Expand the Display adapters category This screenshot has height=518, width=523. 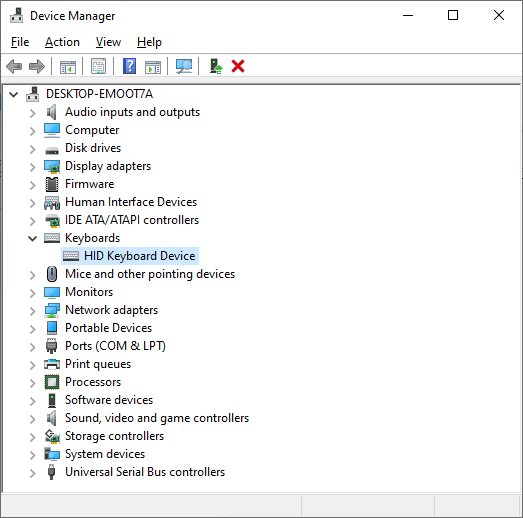[x=32, y=167]
